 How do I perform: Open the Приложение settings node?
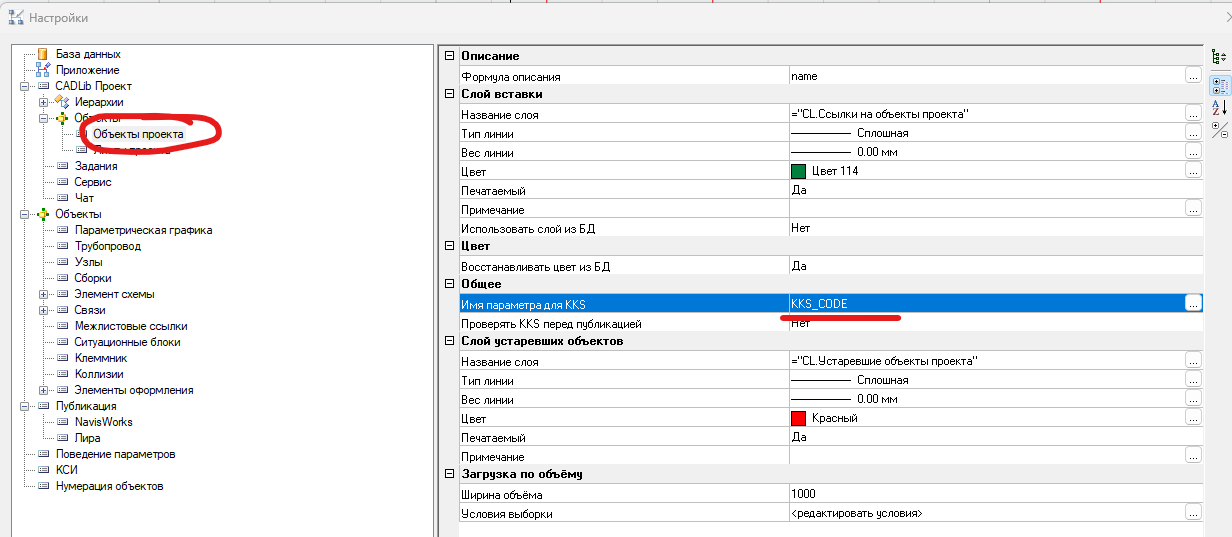point(87,70)
